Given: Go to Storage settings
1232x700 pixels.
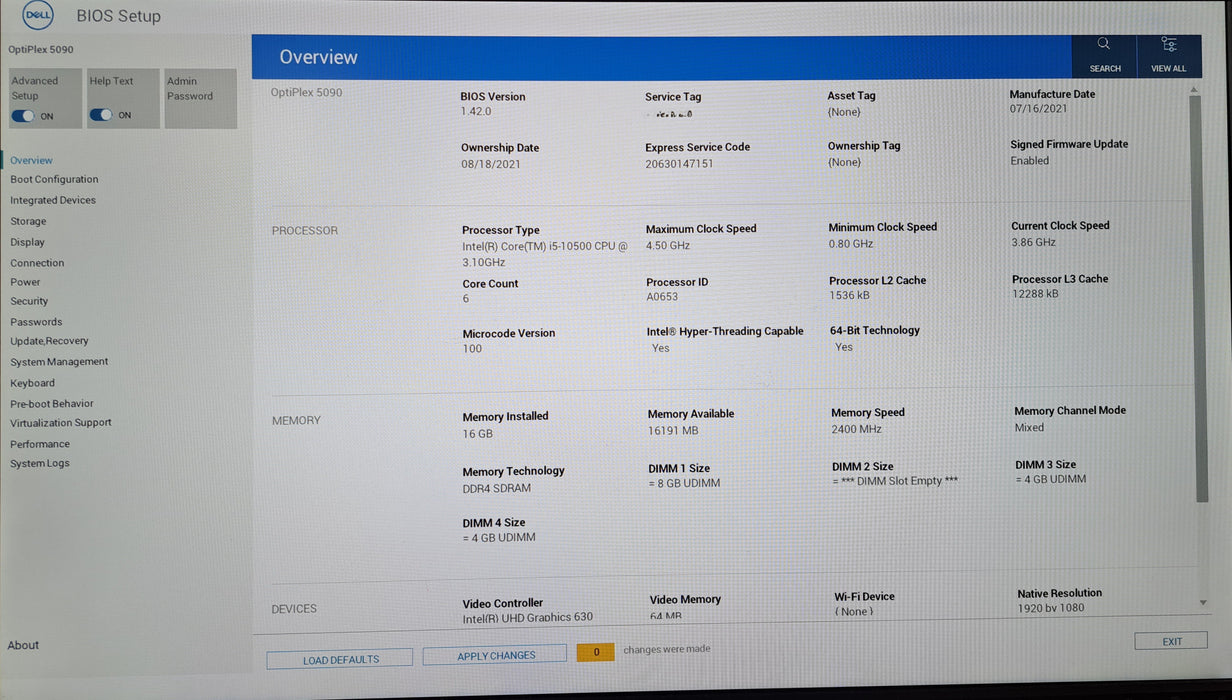Looking at the screenshot, I should click(28, 221).
